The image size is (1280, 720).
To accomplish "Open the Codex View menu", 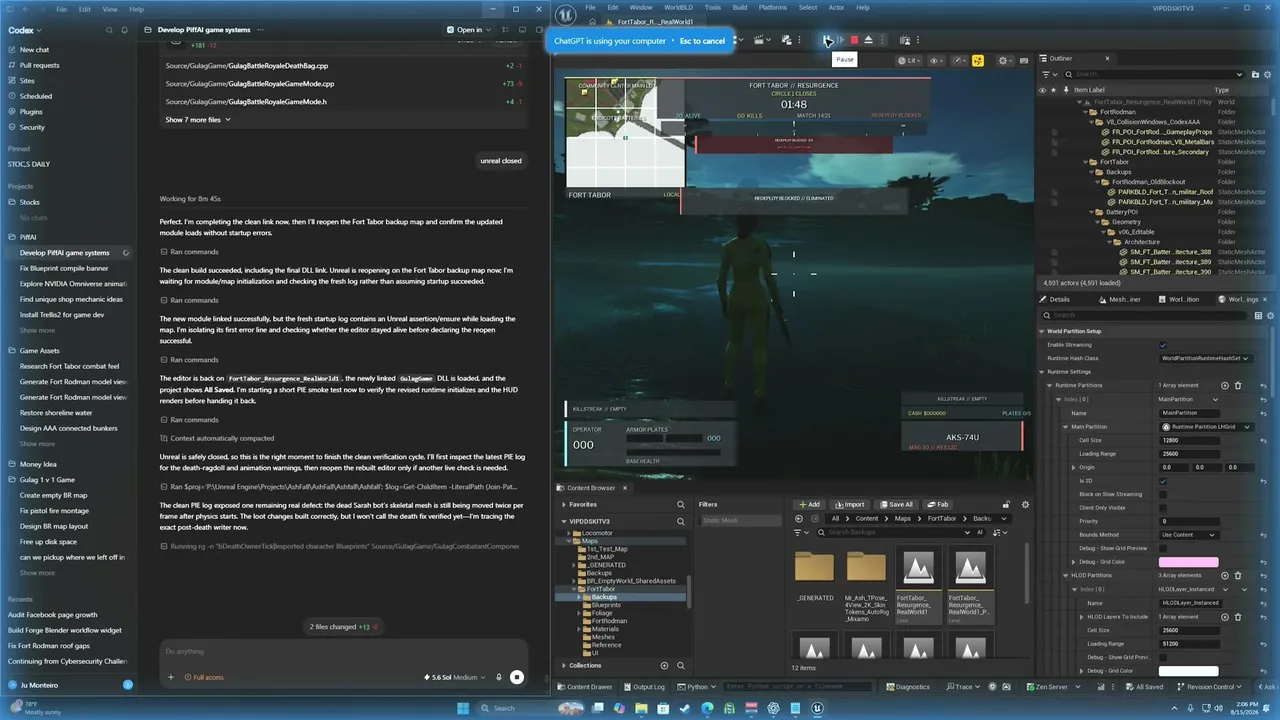I will (x=109, y=9).
